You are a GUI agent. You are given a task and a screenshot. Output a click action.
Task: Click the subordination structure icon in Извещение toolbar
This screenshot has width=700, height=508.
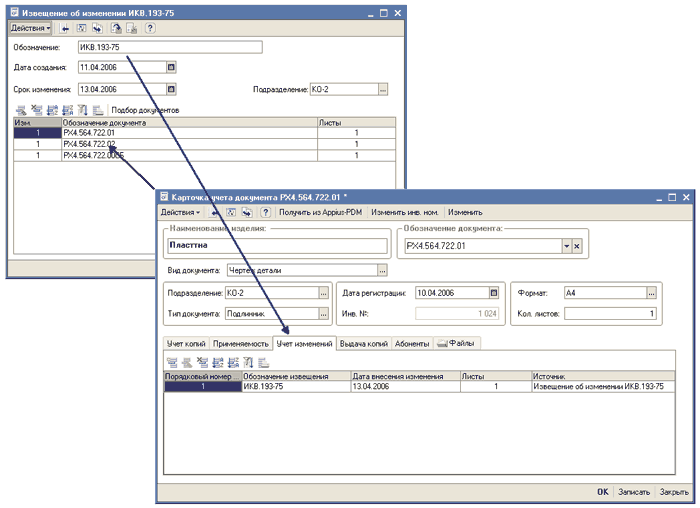point(132,28)
